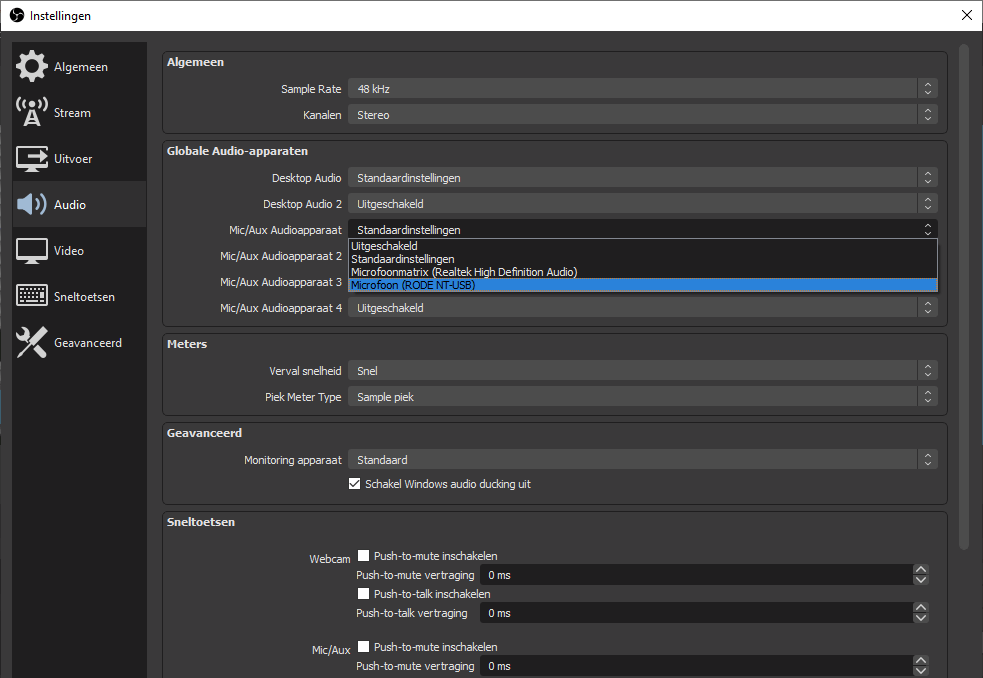Open Video settings via the display icon
Image resolution: width=983 pixels, height=678 pixels.
tap(31, 250)
